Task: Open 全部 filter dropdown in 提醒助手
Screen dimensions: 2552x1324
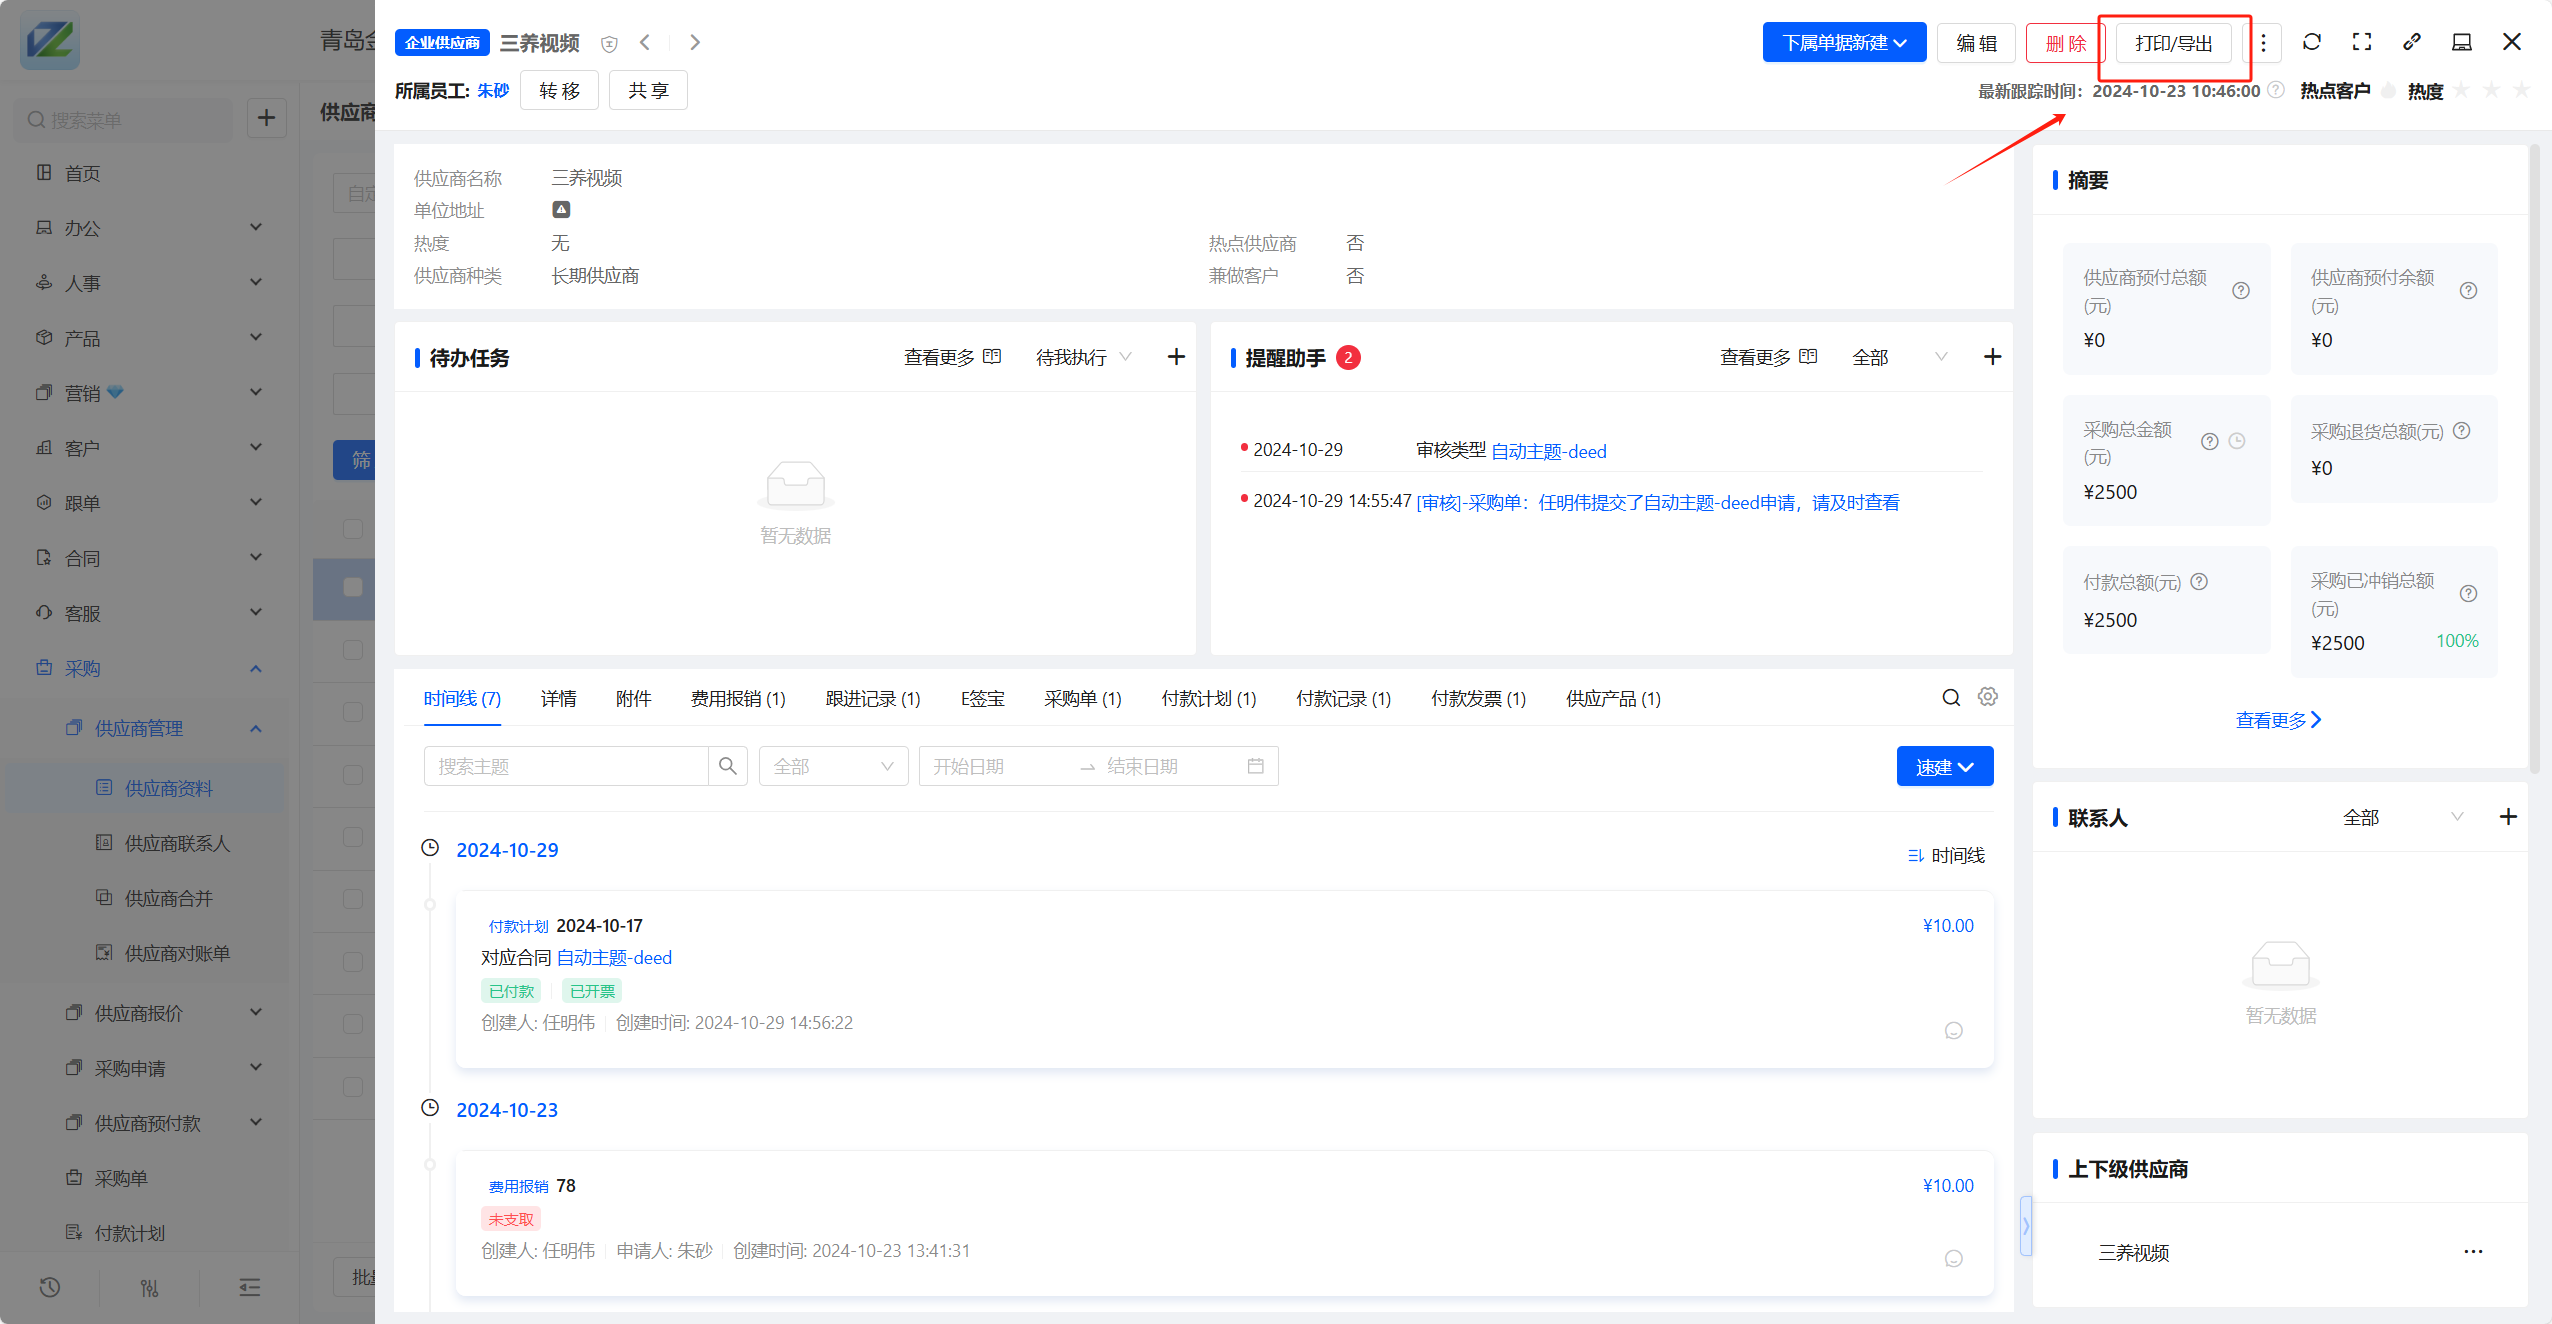Action: click(x=1899, y=357)
